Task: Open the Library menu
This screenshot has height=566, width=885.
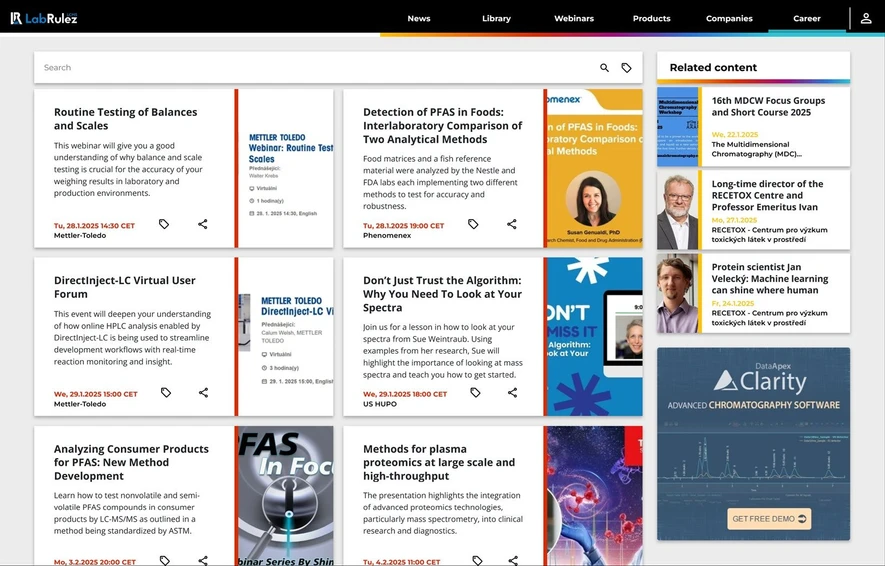Action: [x=496, y=18]
